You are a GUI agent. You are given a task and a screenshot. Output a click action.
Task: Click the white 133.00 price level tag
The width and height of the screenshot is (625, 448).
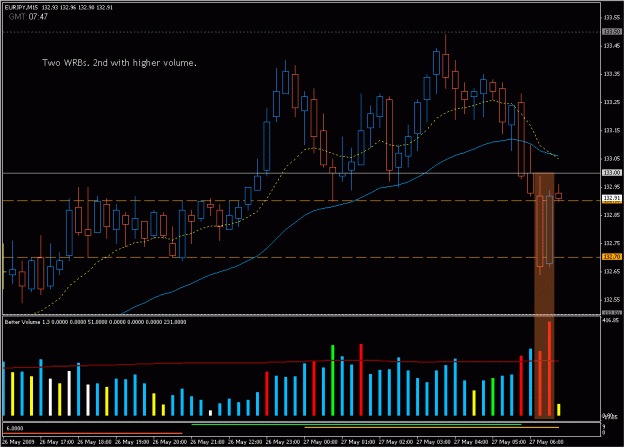tap(611, 173)
